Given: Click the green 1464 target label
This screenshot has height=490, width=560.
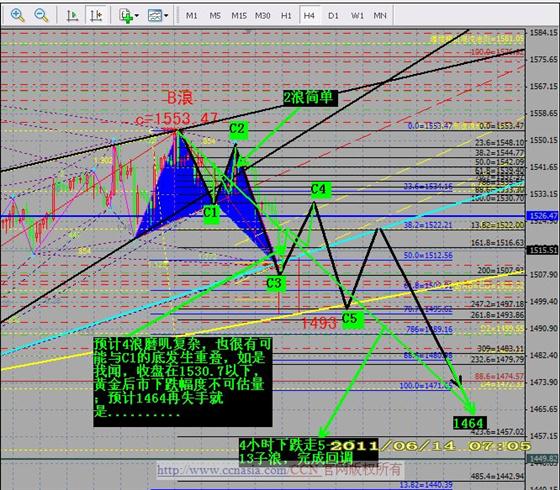Looking at the screenshot, I should [468, 424].
